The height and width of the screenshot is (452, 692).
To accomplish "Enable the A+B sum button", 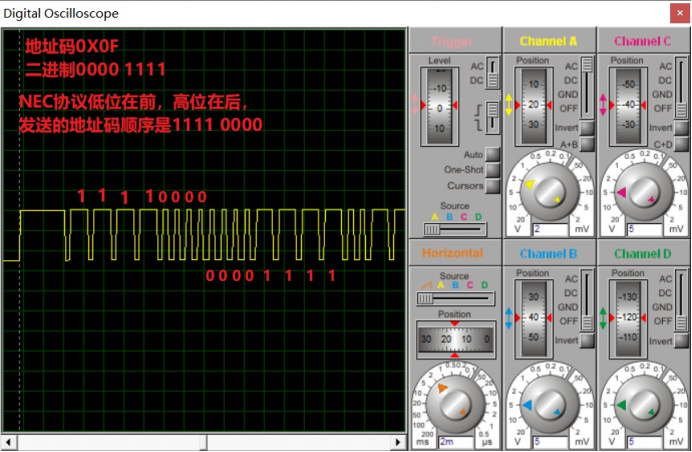I will coord(587,144).
